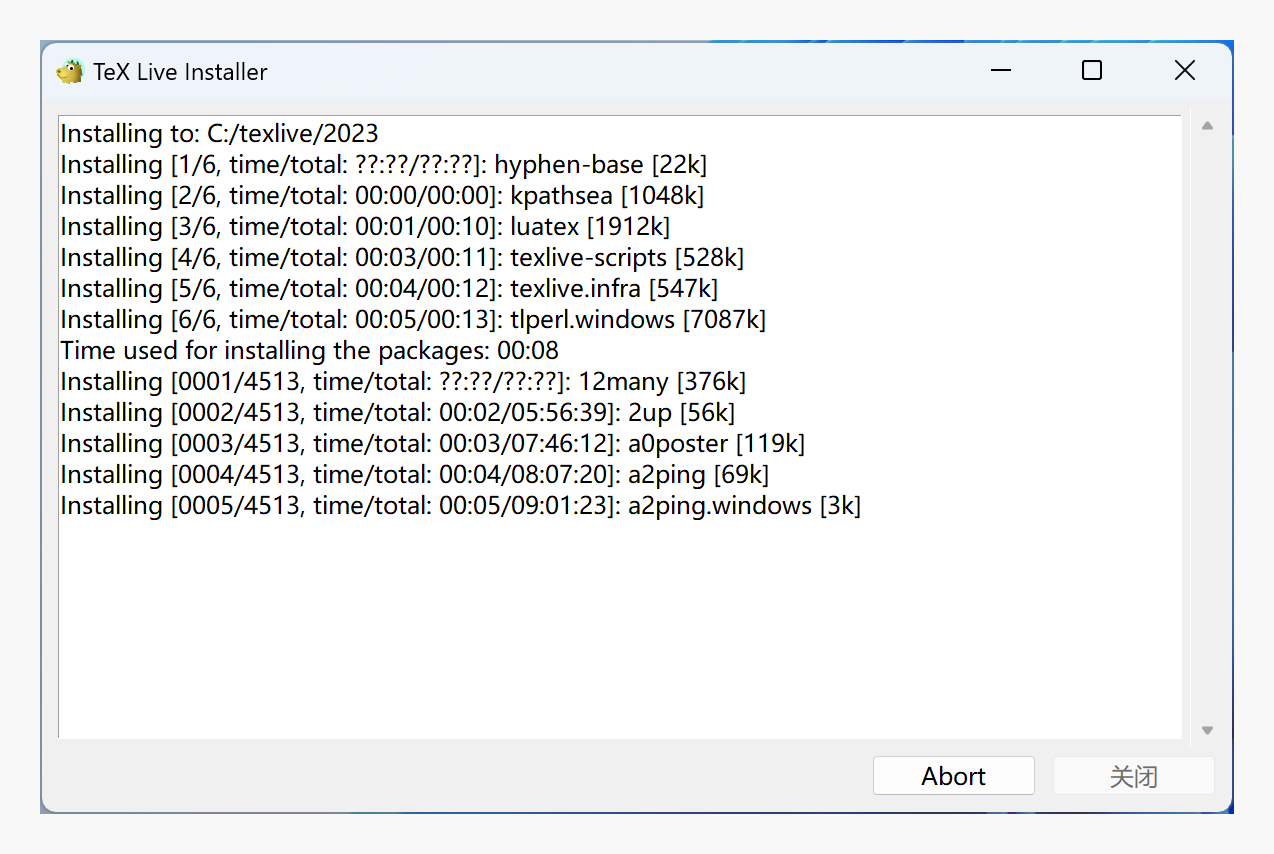Image resolution: width=1274 pixels, height=854 pixels.
Task: Select the a2ping.windows [3k] log line
Action: pyautogui.click(x=461, y=505)
